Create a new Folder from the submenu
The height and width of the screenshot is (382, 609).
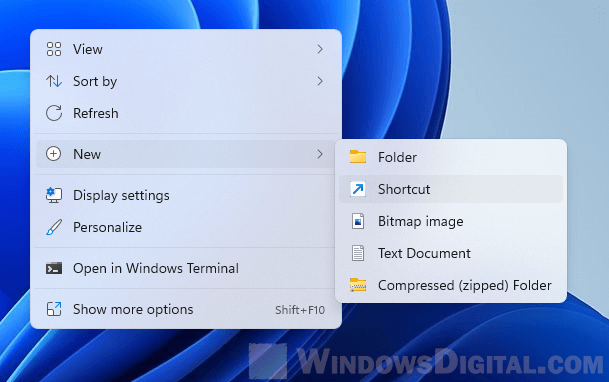451,157
